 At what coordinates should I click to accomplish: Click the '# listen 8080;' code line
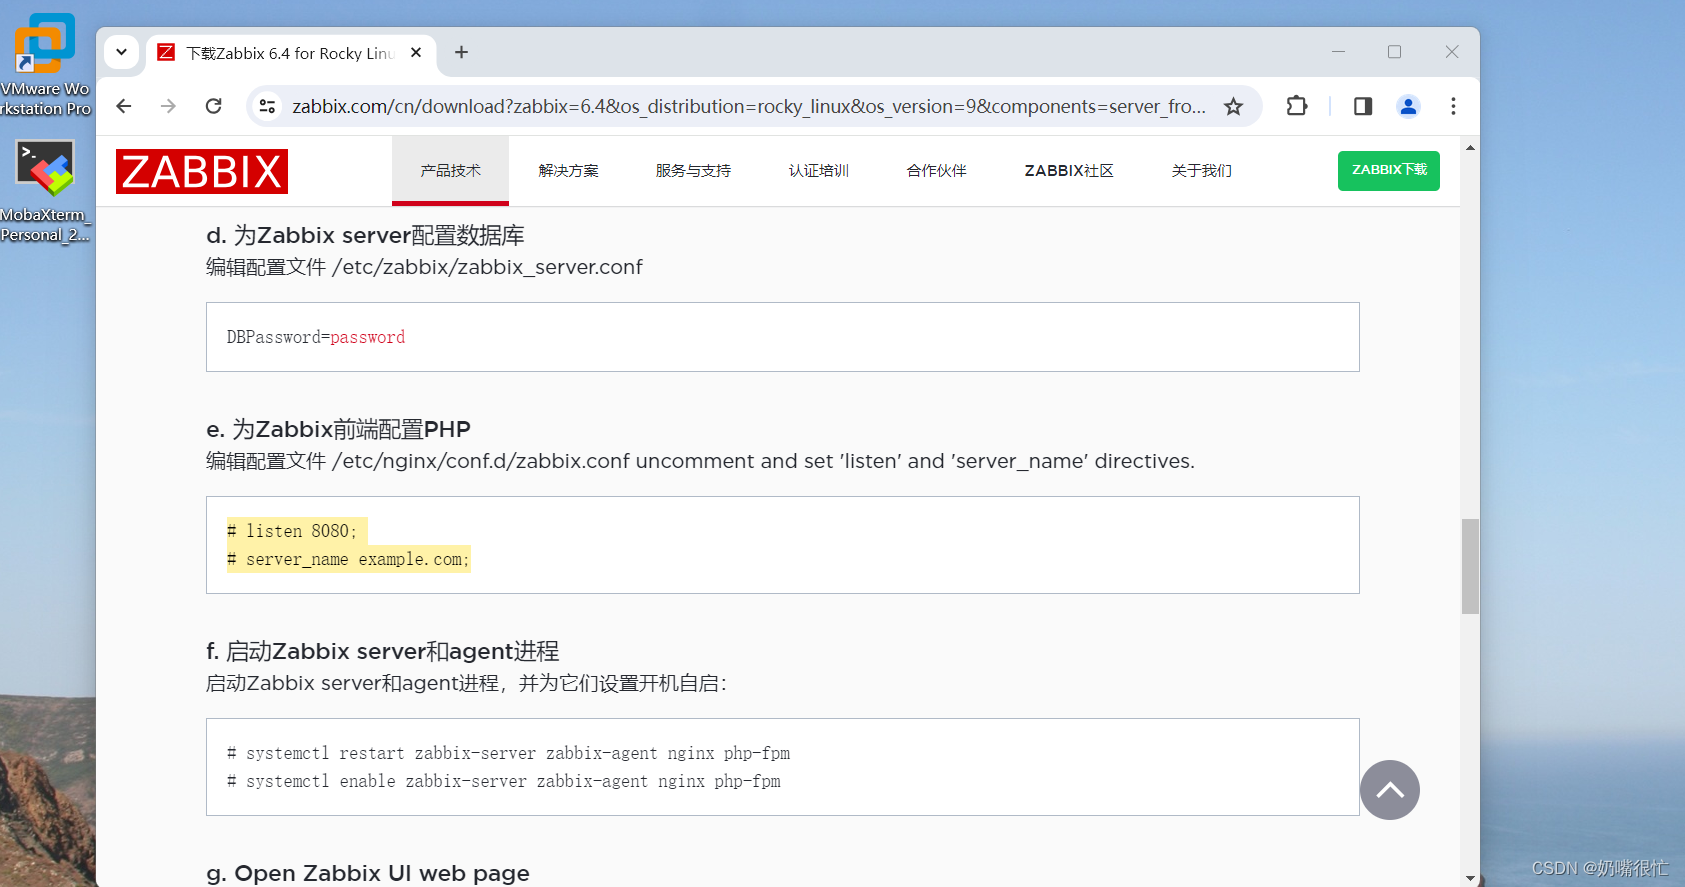click(x=291, y=531)
